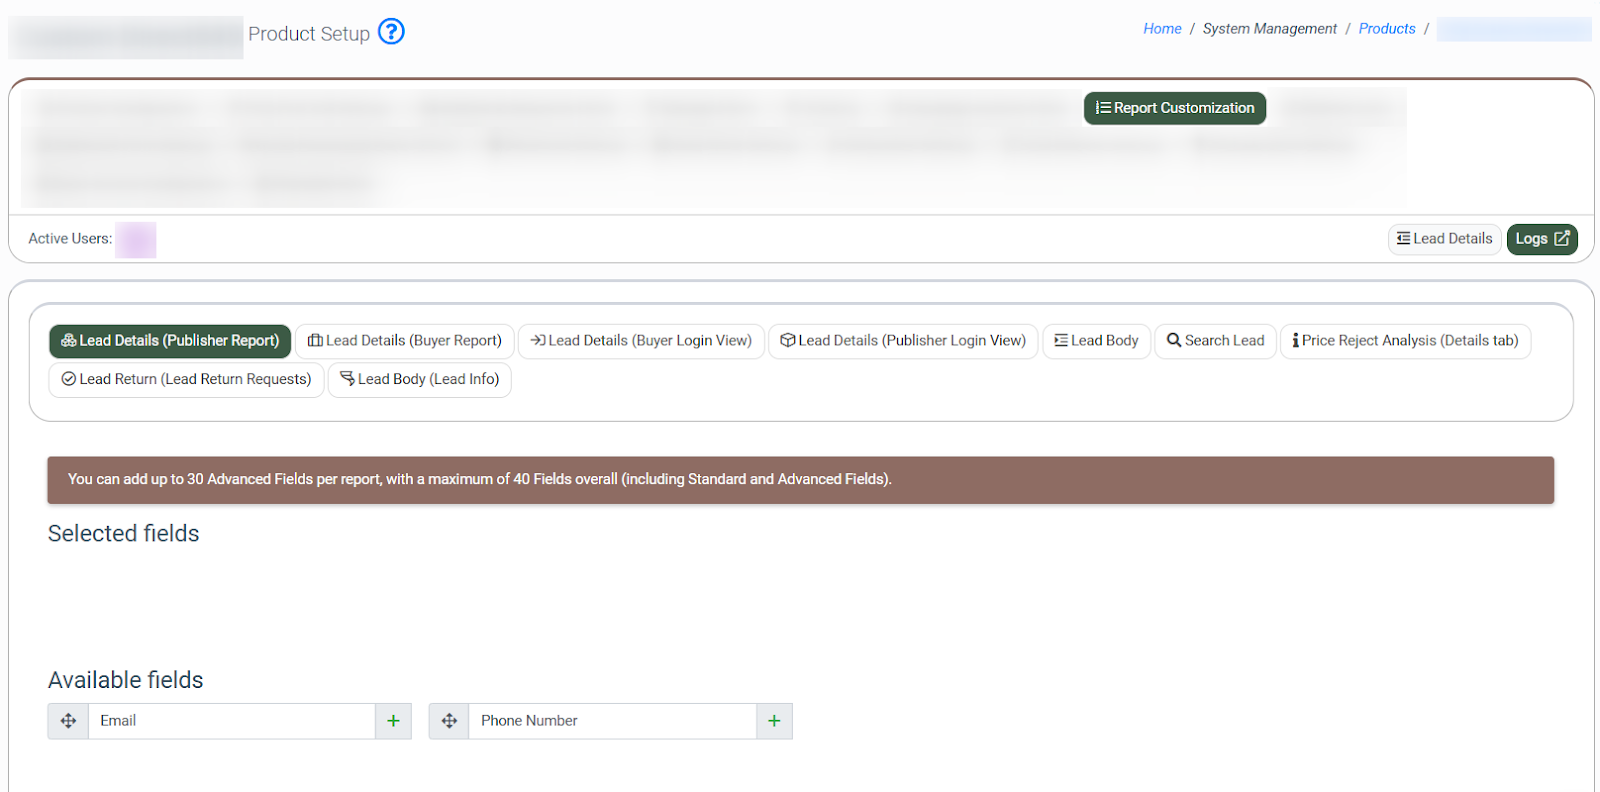Click the move handle icon beside Phone Number
Image resolution: width=1600 pixels, height=792 pixels.
[449, 721]
